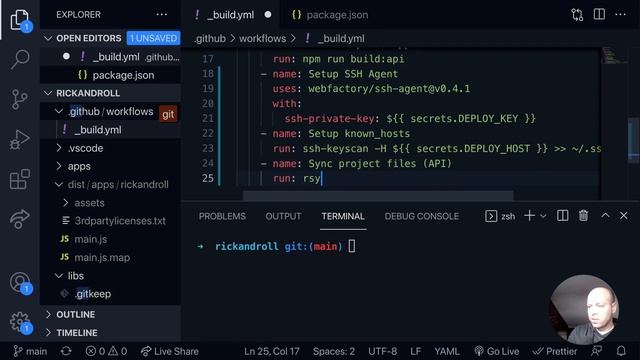
Task: Close the terminal panel
Action: click(624, 216)
